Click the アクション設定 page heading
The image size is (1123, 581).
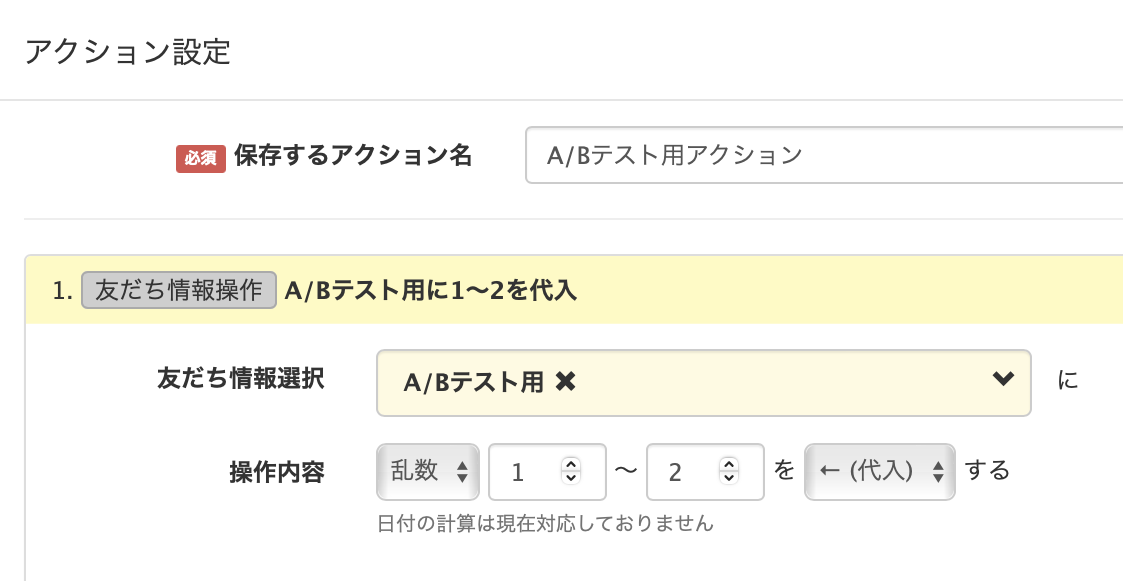click(x=127, y=52)
